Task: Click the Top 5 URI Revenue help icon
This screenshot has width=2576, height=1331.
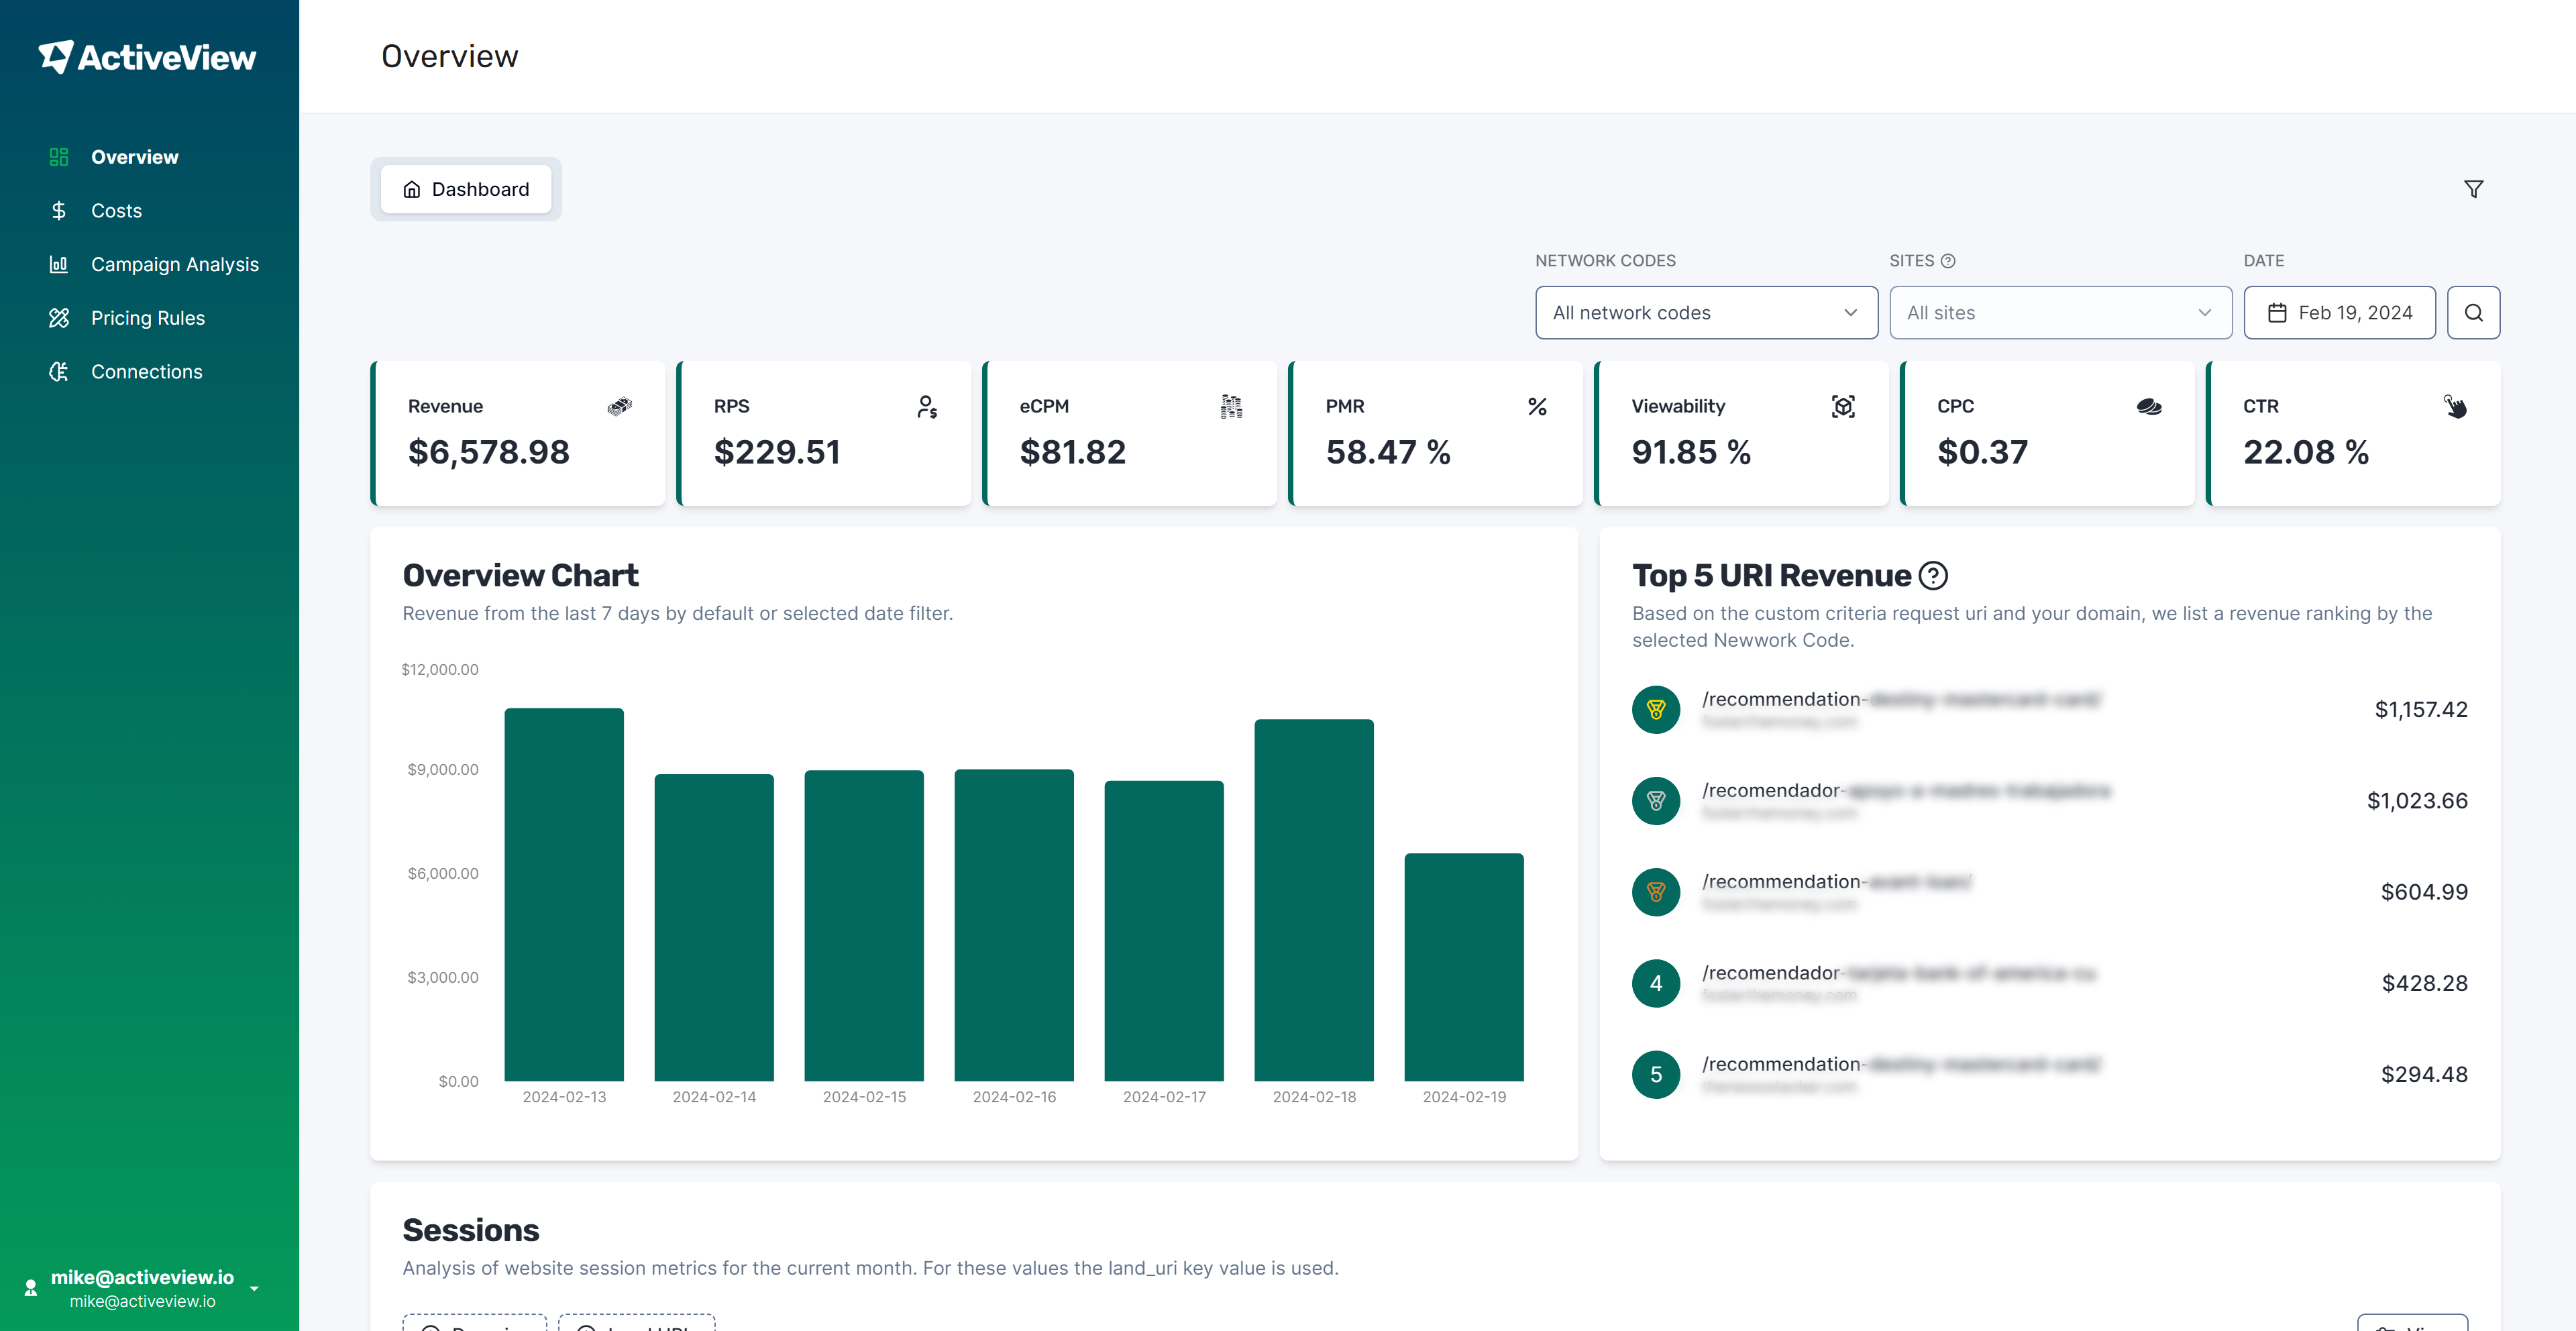Action: tap(1934, 576)
